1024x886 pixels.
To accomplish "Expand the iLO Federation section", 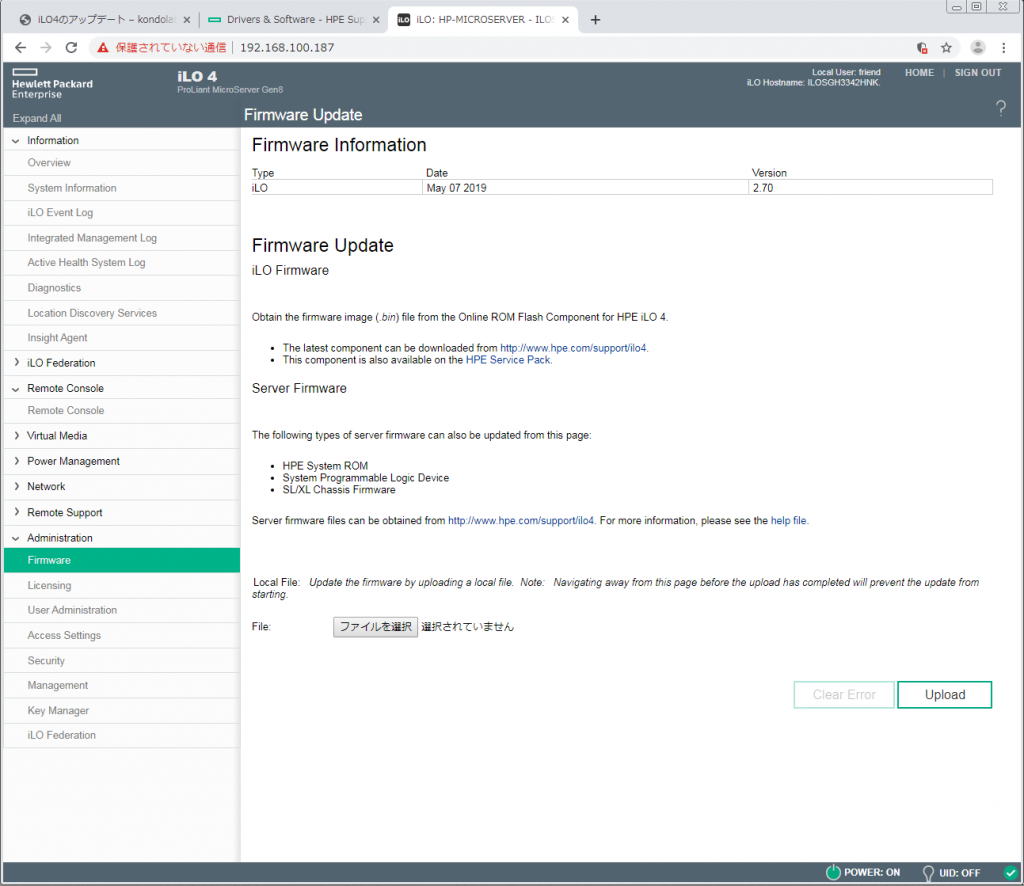I will (61, 363).
